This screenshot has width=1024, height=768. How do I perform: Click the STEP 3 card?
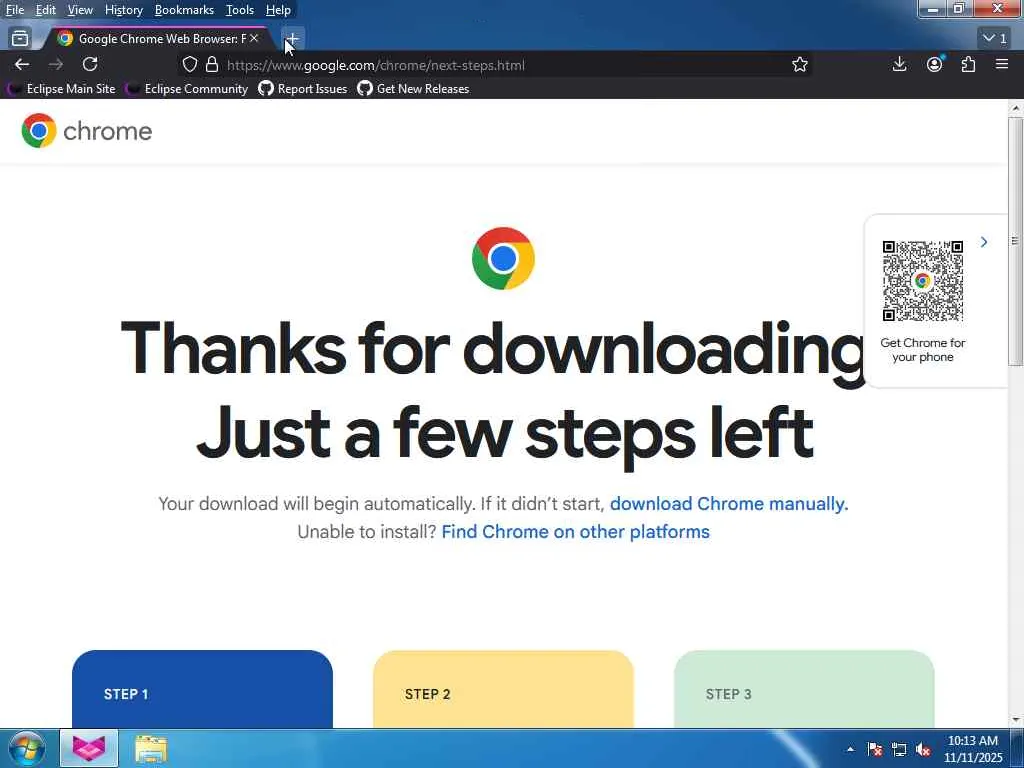click(x=804, y=689)
